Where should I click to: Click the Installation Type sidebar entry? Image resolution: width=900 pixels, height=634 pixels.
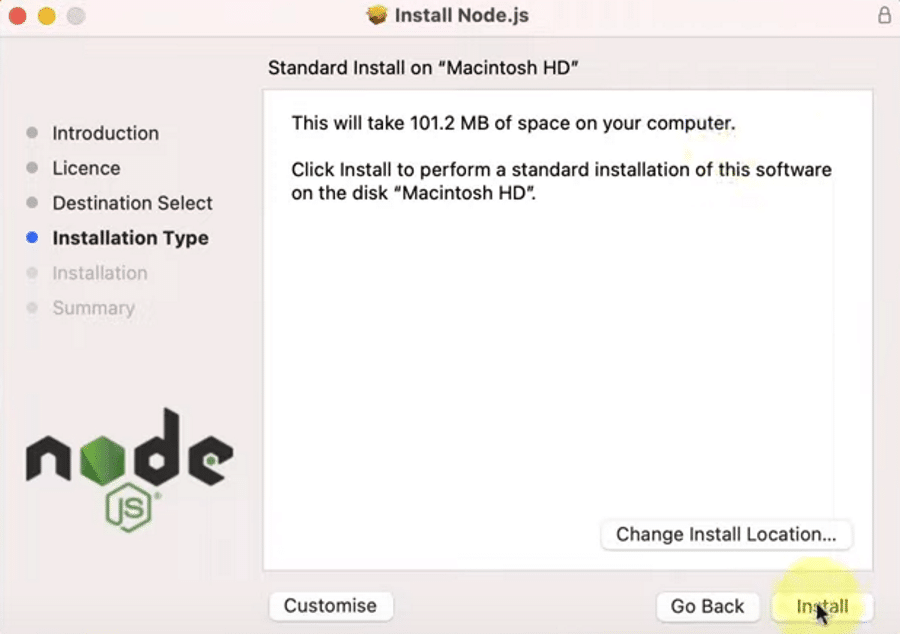[130, 238]
